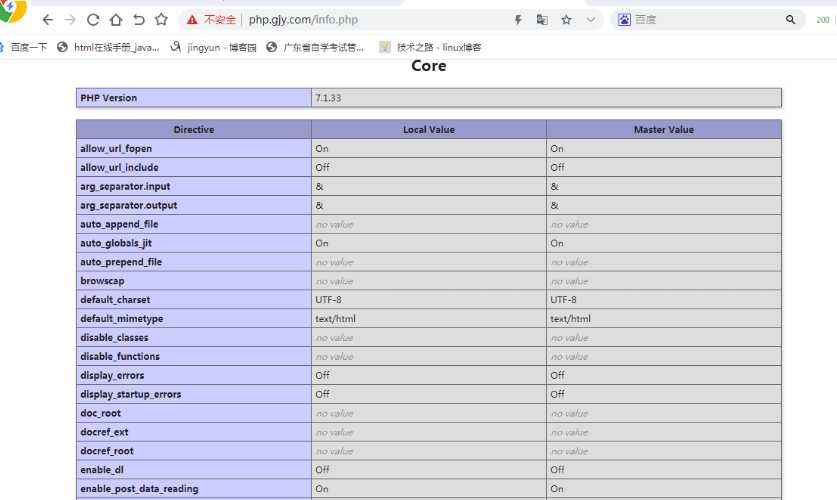This screenshot has width=837, height=500.
Task: Click the forward navigation arrow
Action: tap(70, 20)
